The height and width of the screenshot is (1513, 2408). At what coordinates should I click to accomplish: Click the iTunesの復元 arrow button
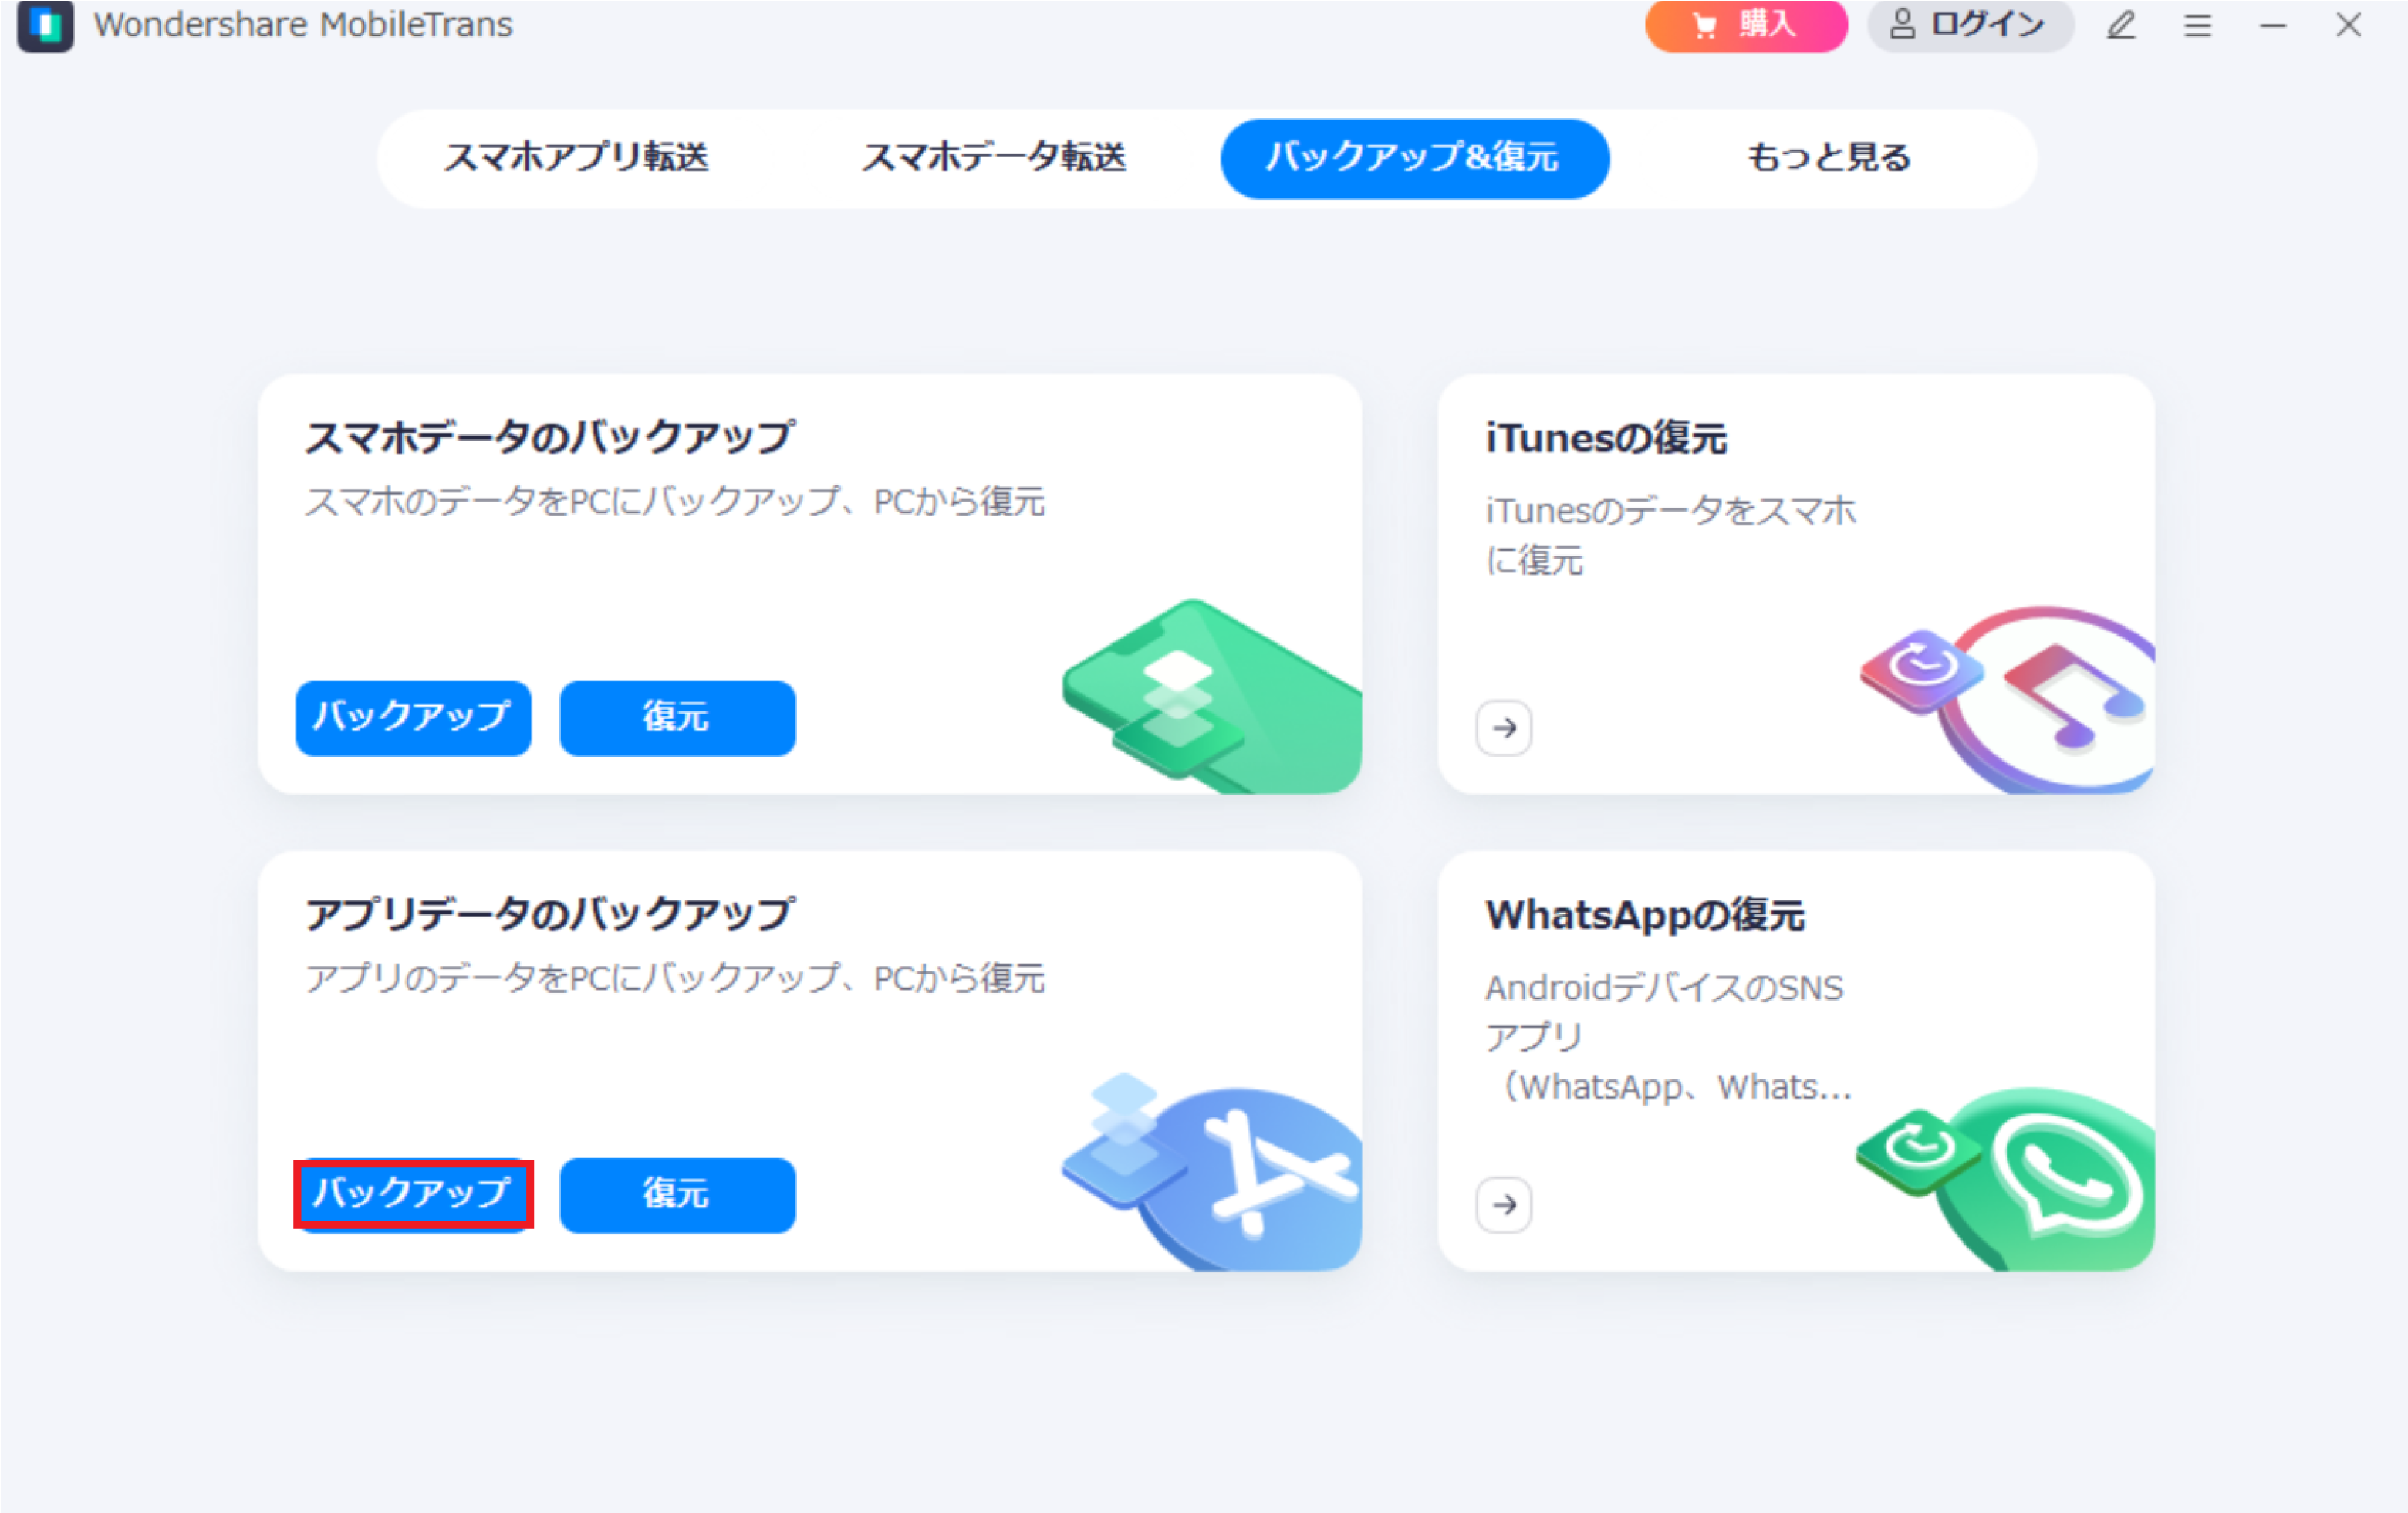click(1502, 727)
